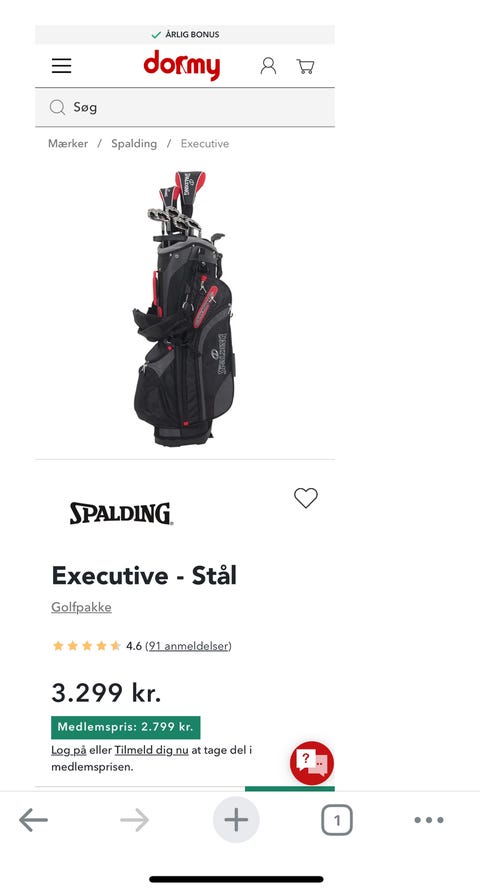The height and width of the screenshot is (893, 480).
Task: Tap the dormy logo
Action: pyautogui.click(x=182, y=65)
